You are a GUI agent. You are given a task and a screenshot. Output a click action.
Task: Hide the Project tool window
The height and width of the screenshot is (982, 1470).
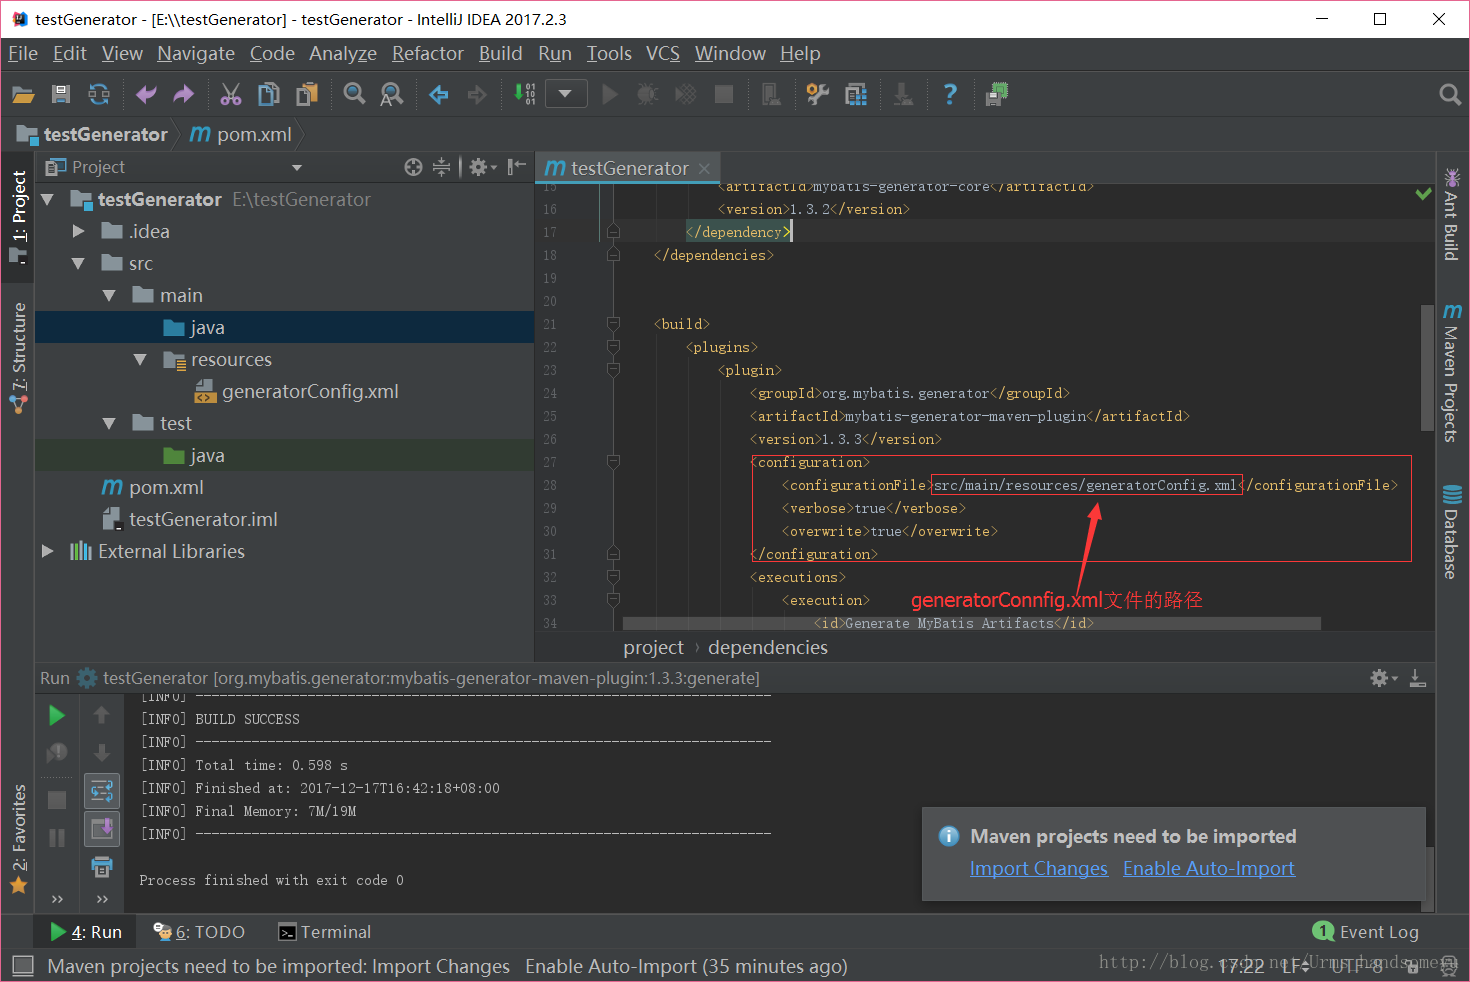[x=516, y=167]
